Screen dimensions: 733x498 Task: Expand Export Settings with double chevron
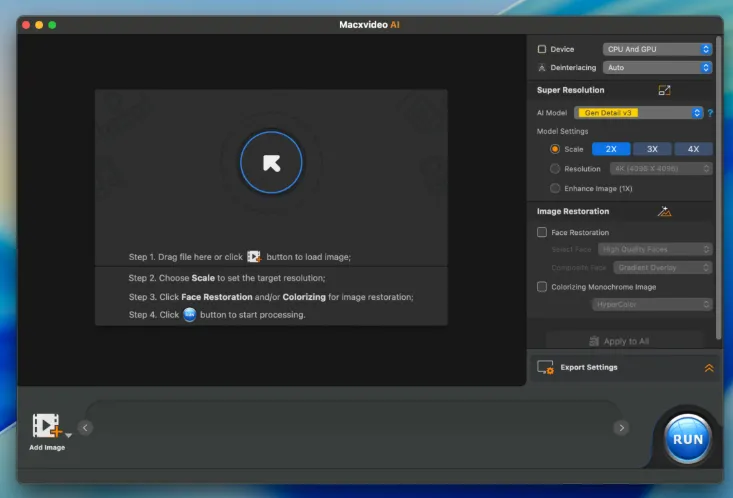[x=709, y=368]
